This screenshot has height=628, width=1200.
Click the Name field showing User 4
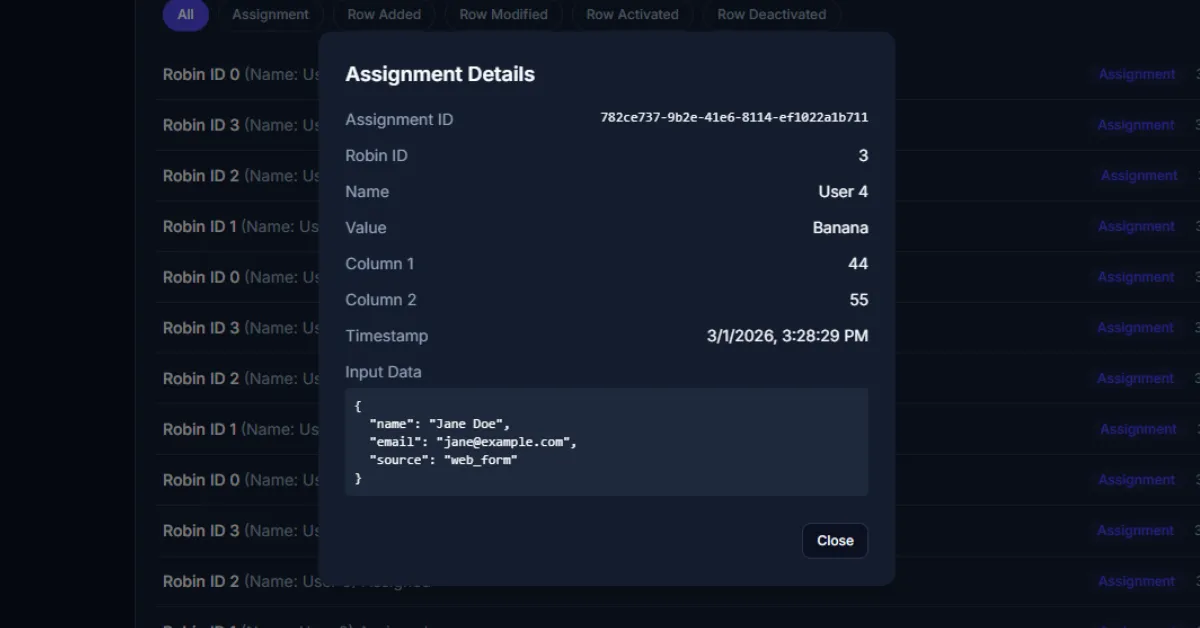[x=843, y=191]
